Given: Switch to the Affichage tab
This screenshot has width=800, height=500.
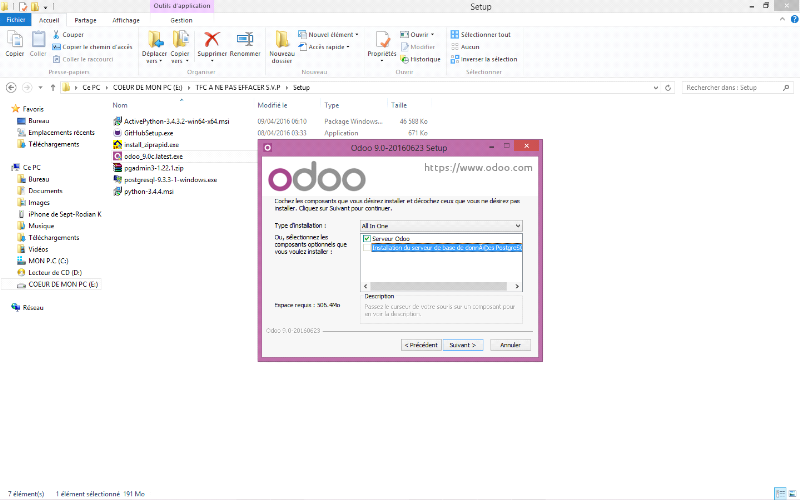Looking at the screenshot, I should pos(126,20).
